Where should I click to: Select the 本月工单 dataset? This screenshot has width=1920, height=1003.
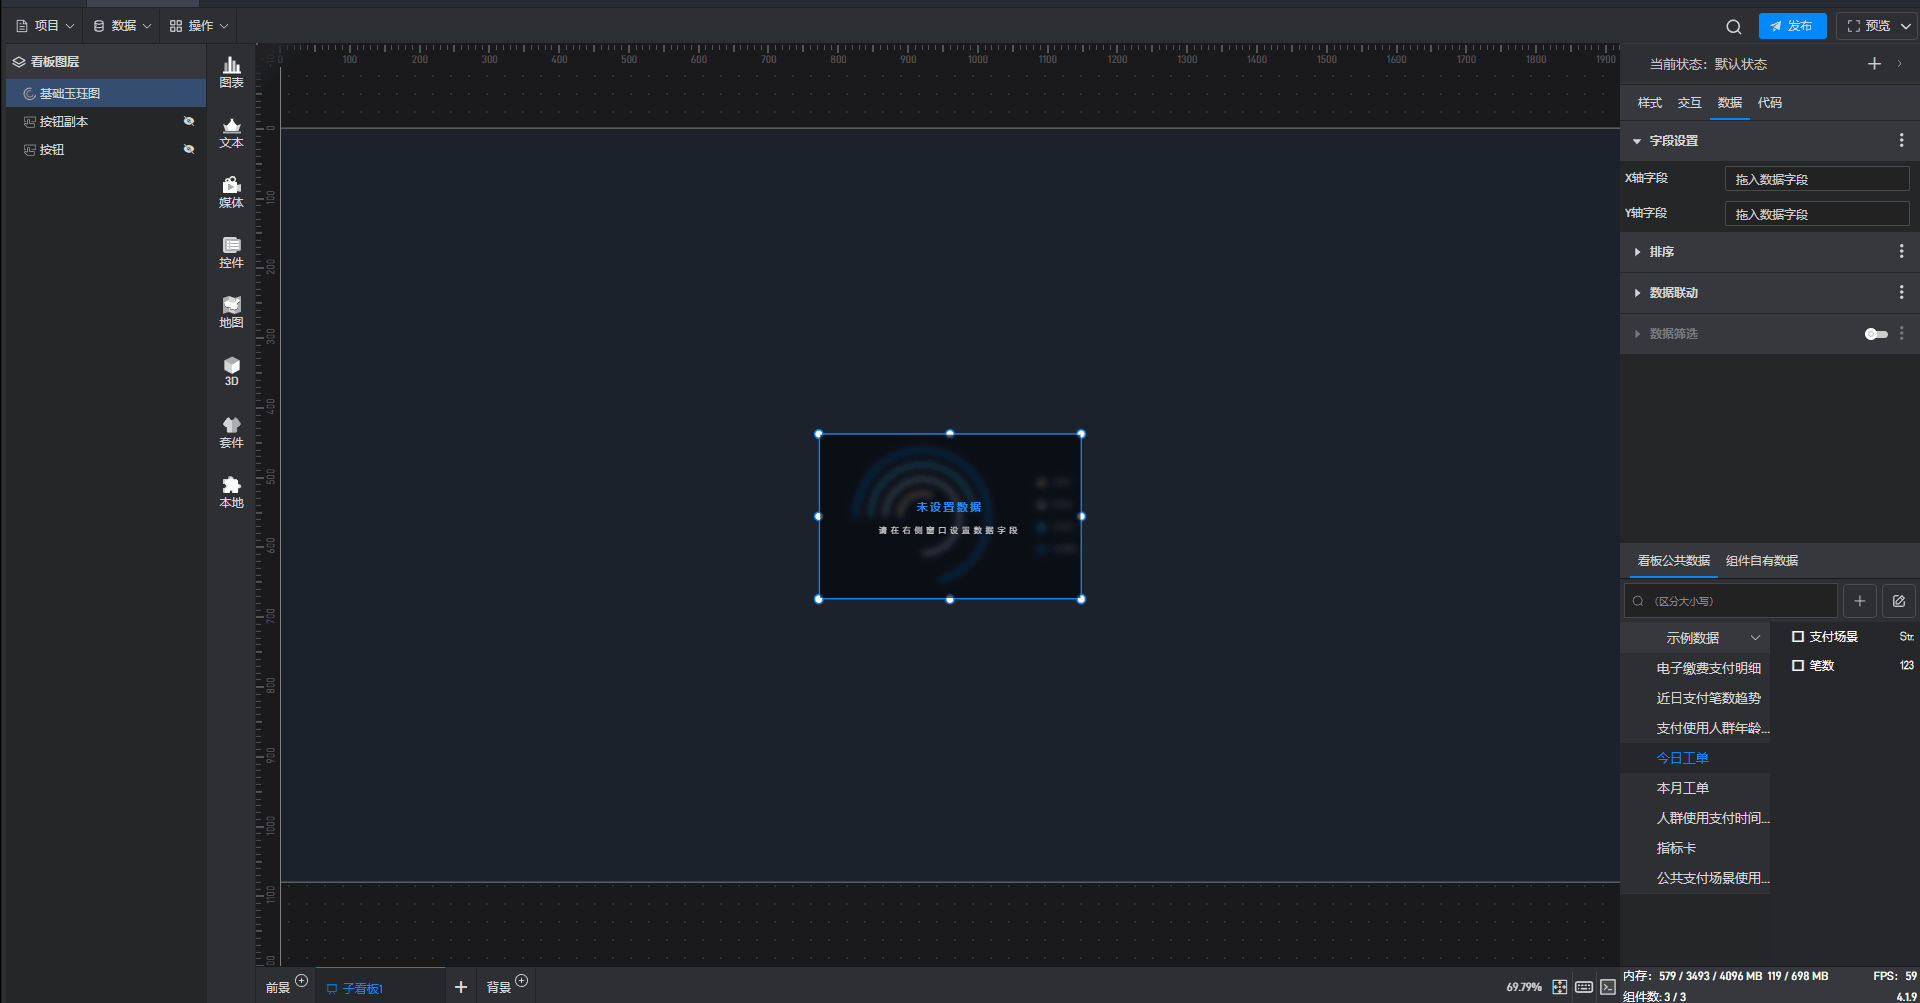click(1682, 788)
